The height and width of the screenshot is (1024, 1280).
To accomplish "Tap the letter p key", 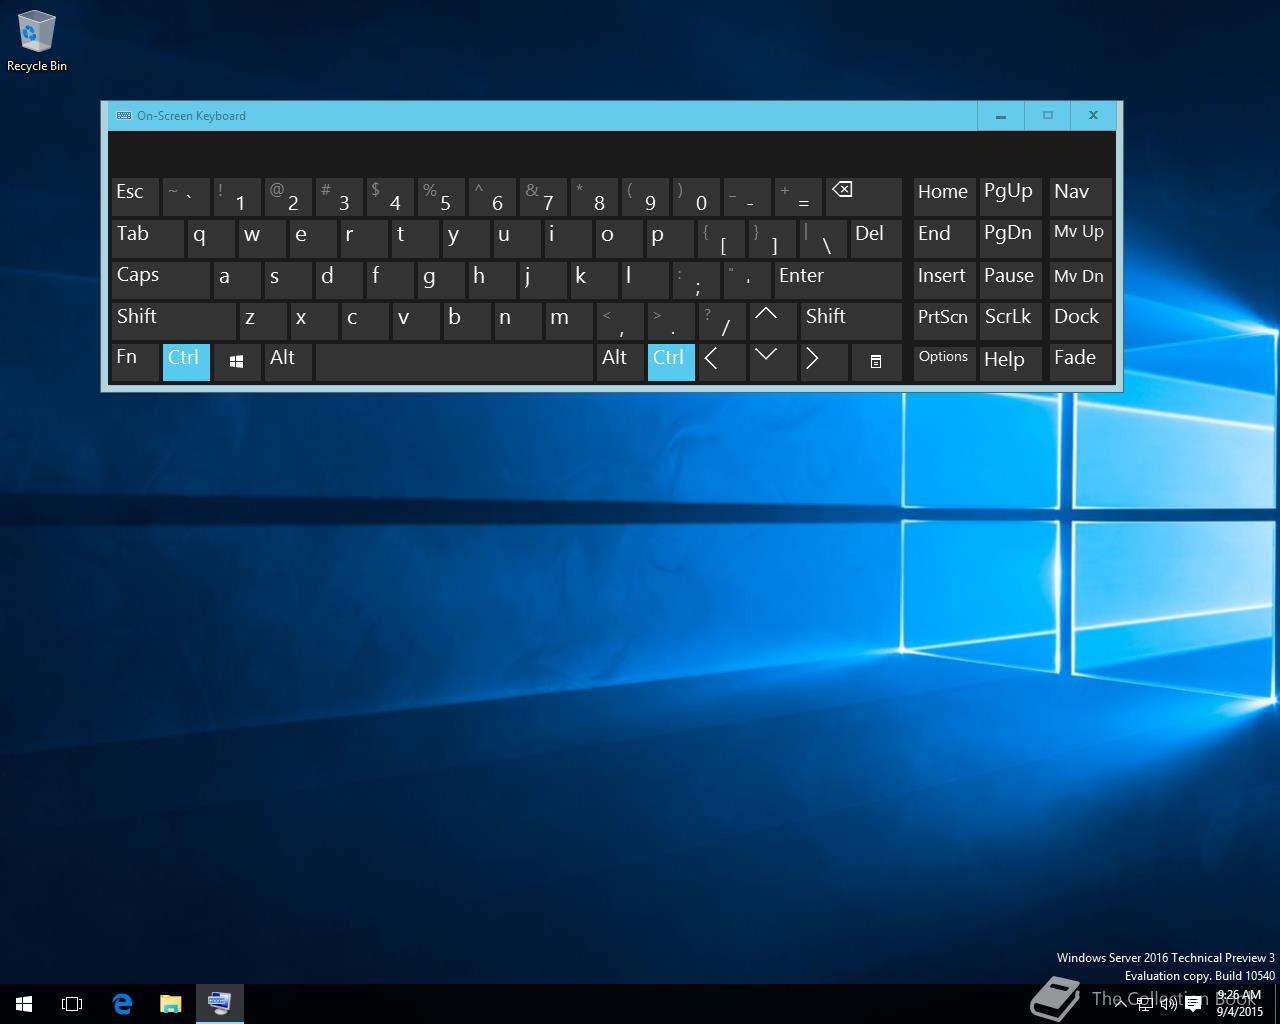I will [670, 238].
